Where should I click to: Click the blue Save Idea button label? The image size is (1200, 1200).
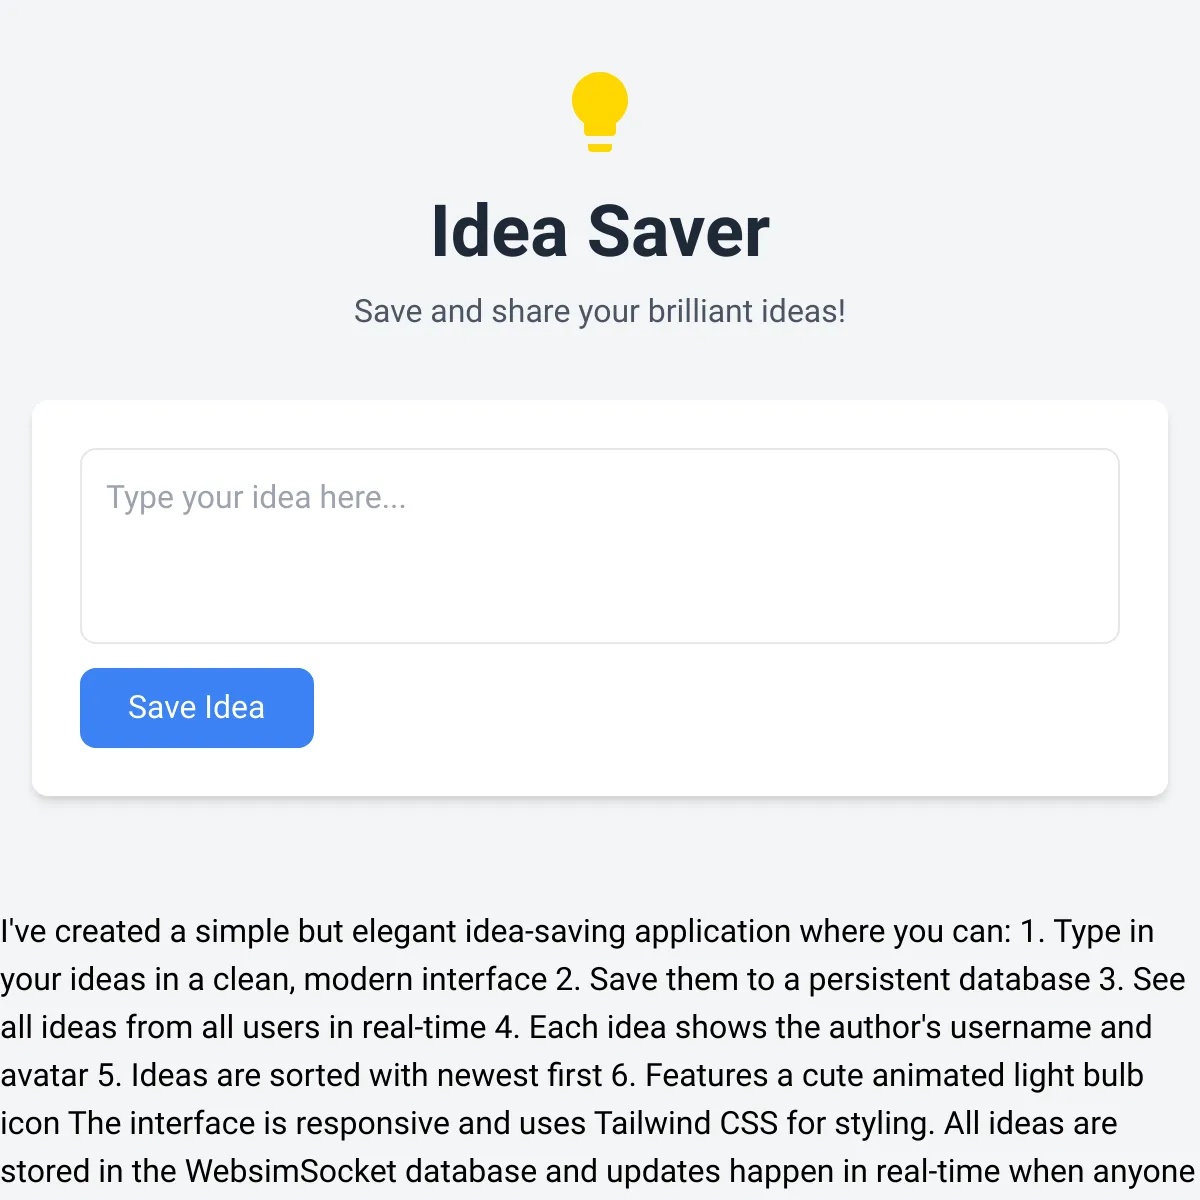pos(196,707)
